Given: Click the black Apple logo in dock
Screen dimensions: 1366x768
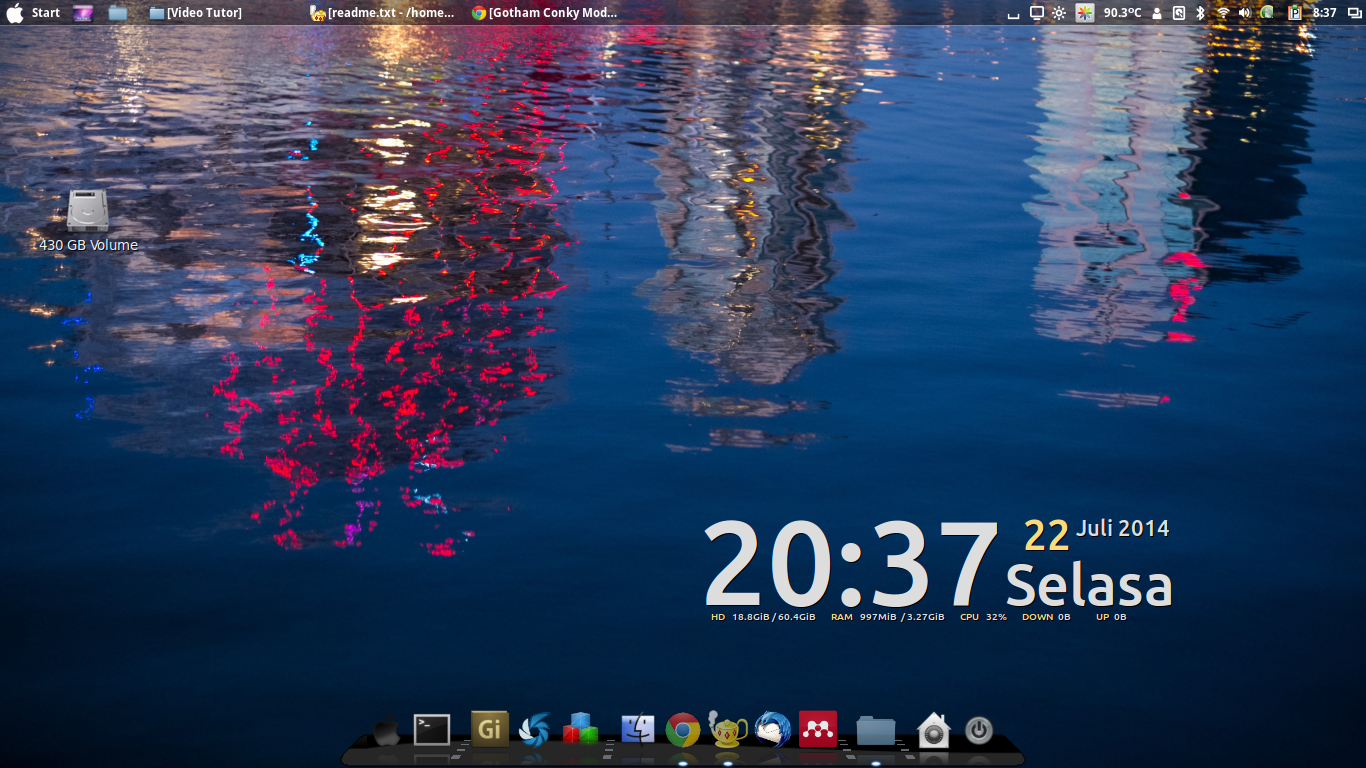Looking at the screenshot, I should tap(386, 732).
